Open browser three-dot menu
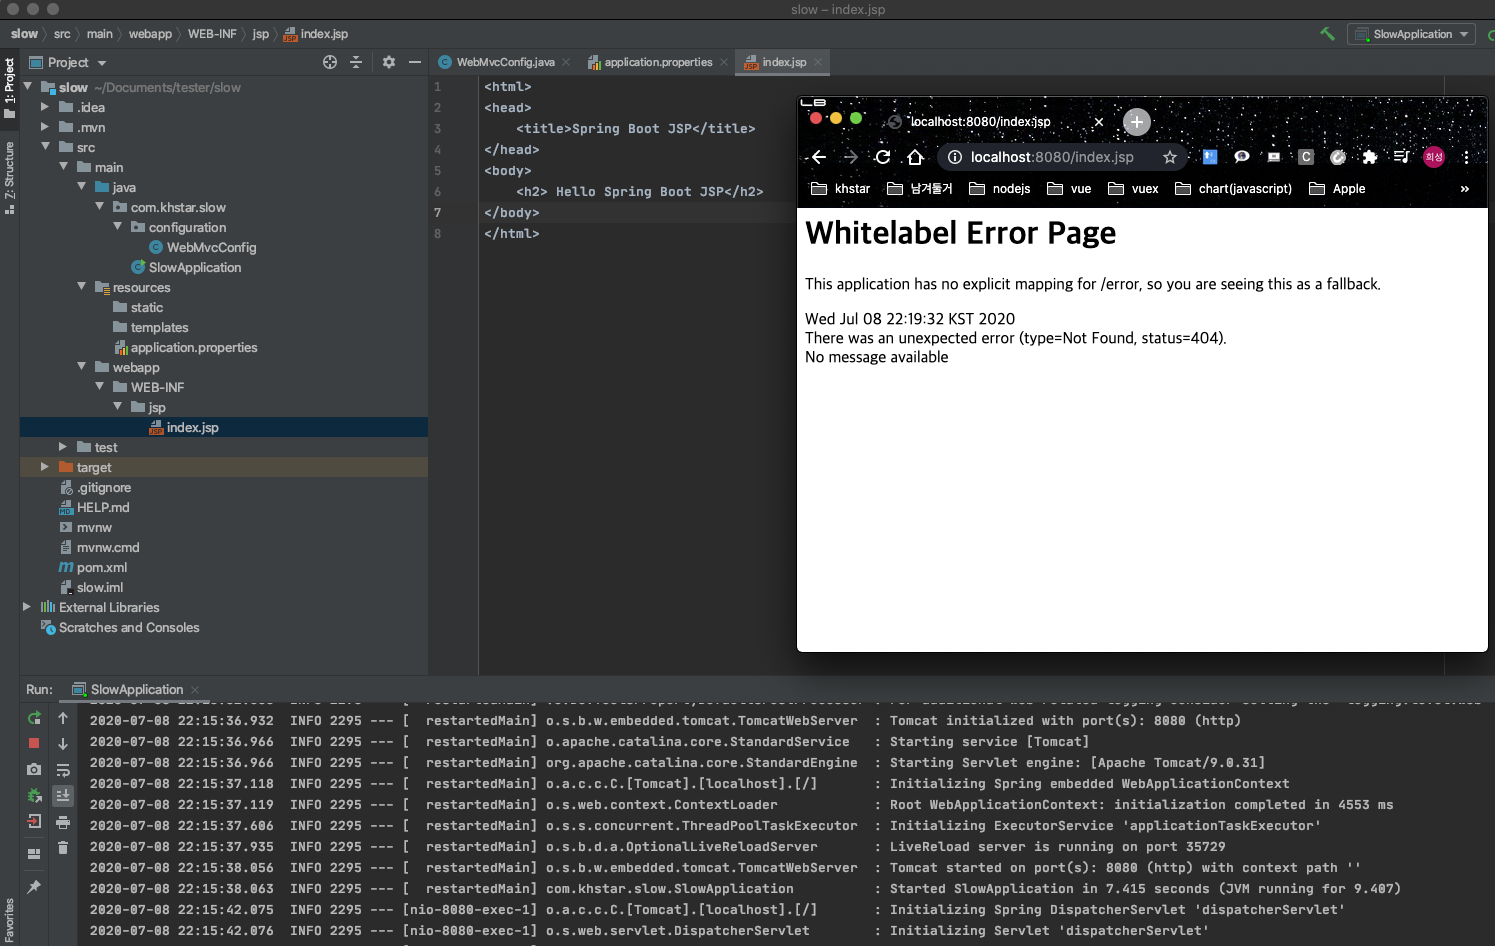This screenshot has height=946, width=1495. [1466, 157]
